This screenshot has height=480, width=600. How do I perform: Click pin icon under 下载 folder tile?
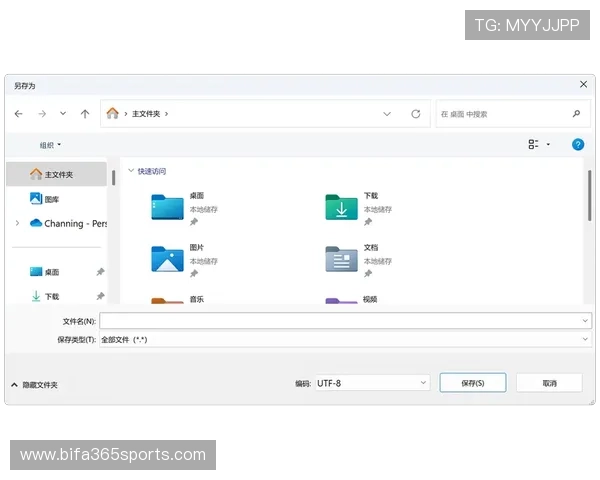[368, 222]
